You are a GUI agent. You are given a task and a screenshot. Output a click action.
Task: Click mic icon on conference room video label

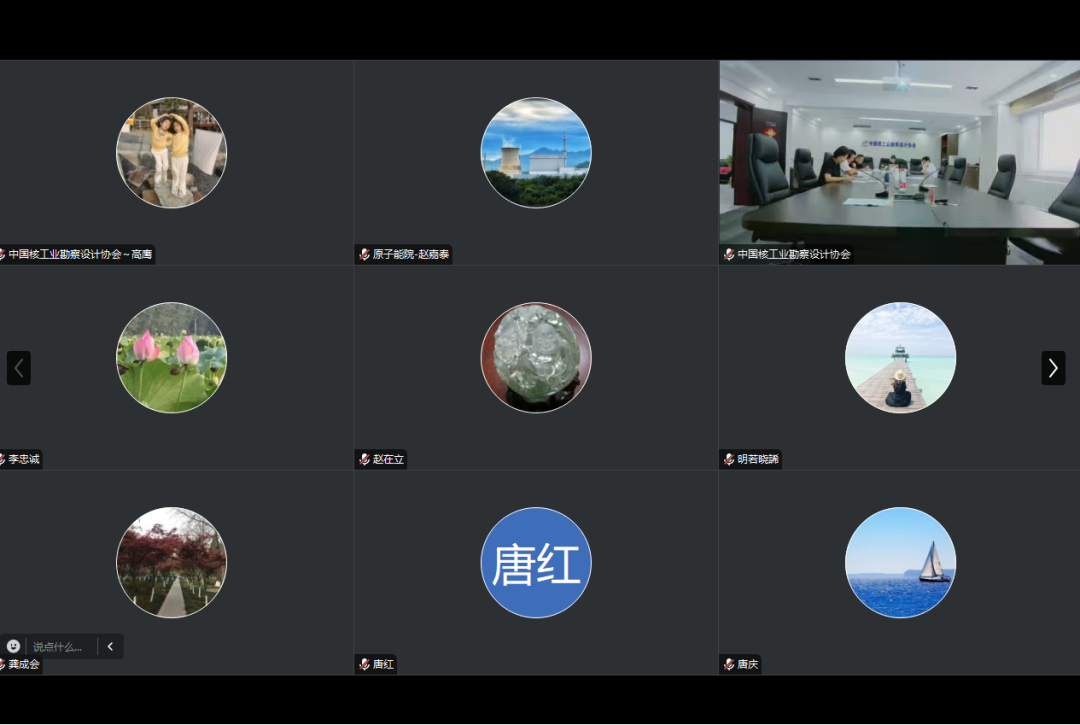pyautogui.click(x=729, y=255)
